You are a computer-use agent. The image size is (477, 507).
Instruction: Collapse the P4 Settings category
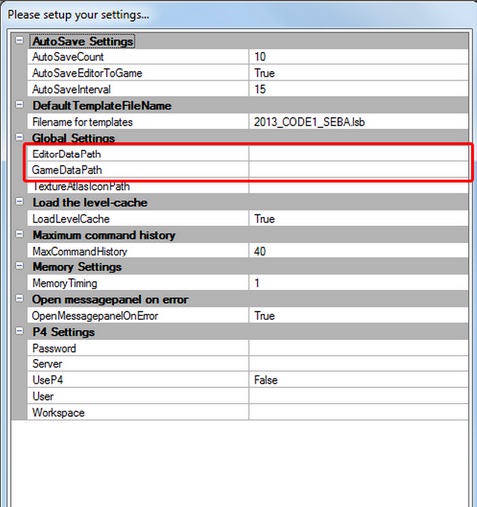[x=20, y=331]
